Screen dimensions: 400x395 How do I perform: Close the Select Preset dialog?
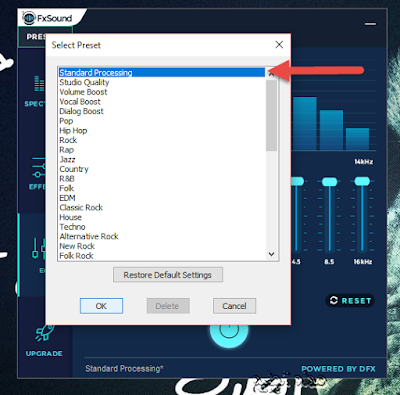tap(279, 45)
